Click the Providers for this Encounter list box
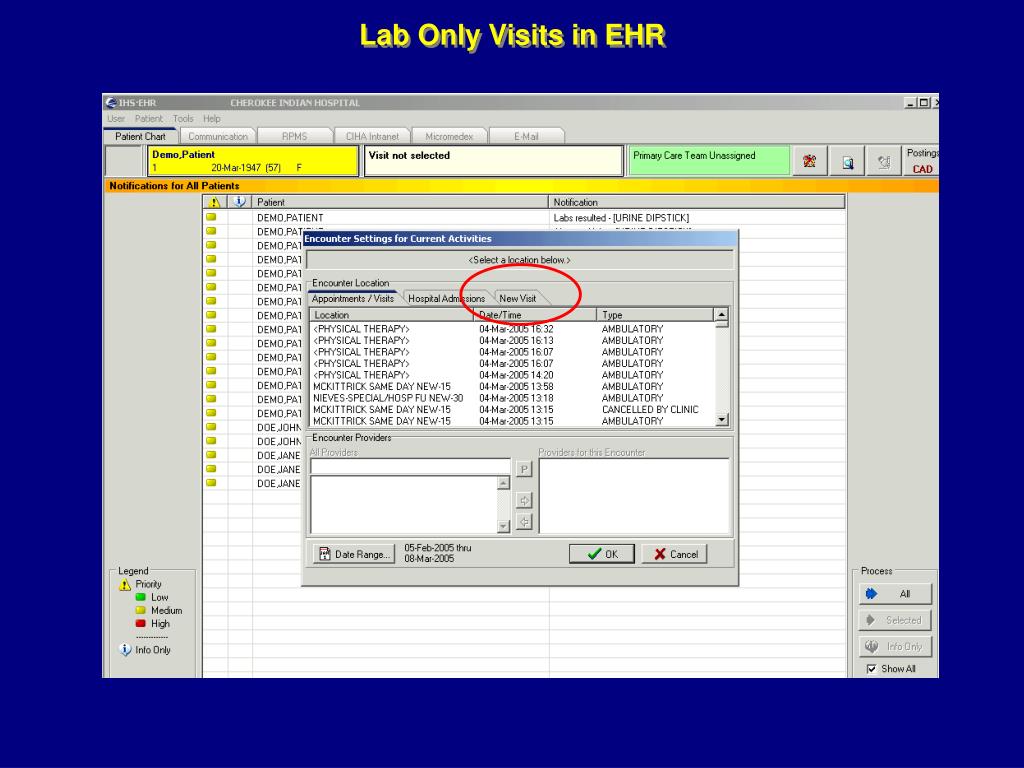This screenshot has height=768, width=1024. tap(633, 496)
